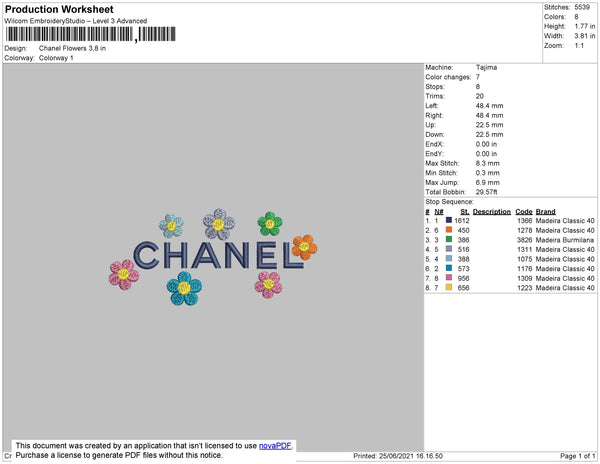
Task: Click the pink flower left of CHANEL
Action: tap(124, 274)
